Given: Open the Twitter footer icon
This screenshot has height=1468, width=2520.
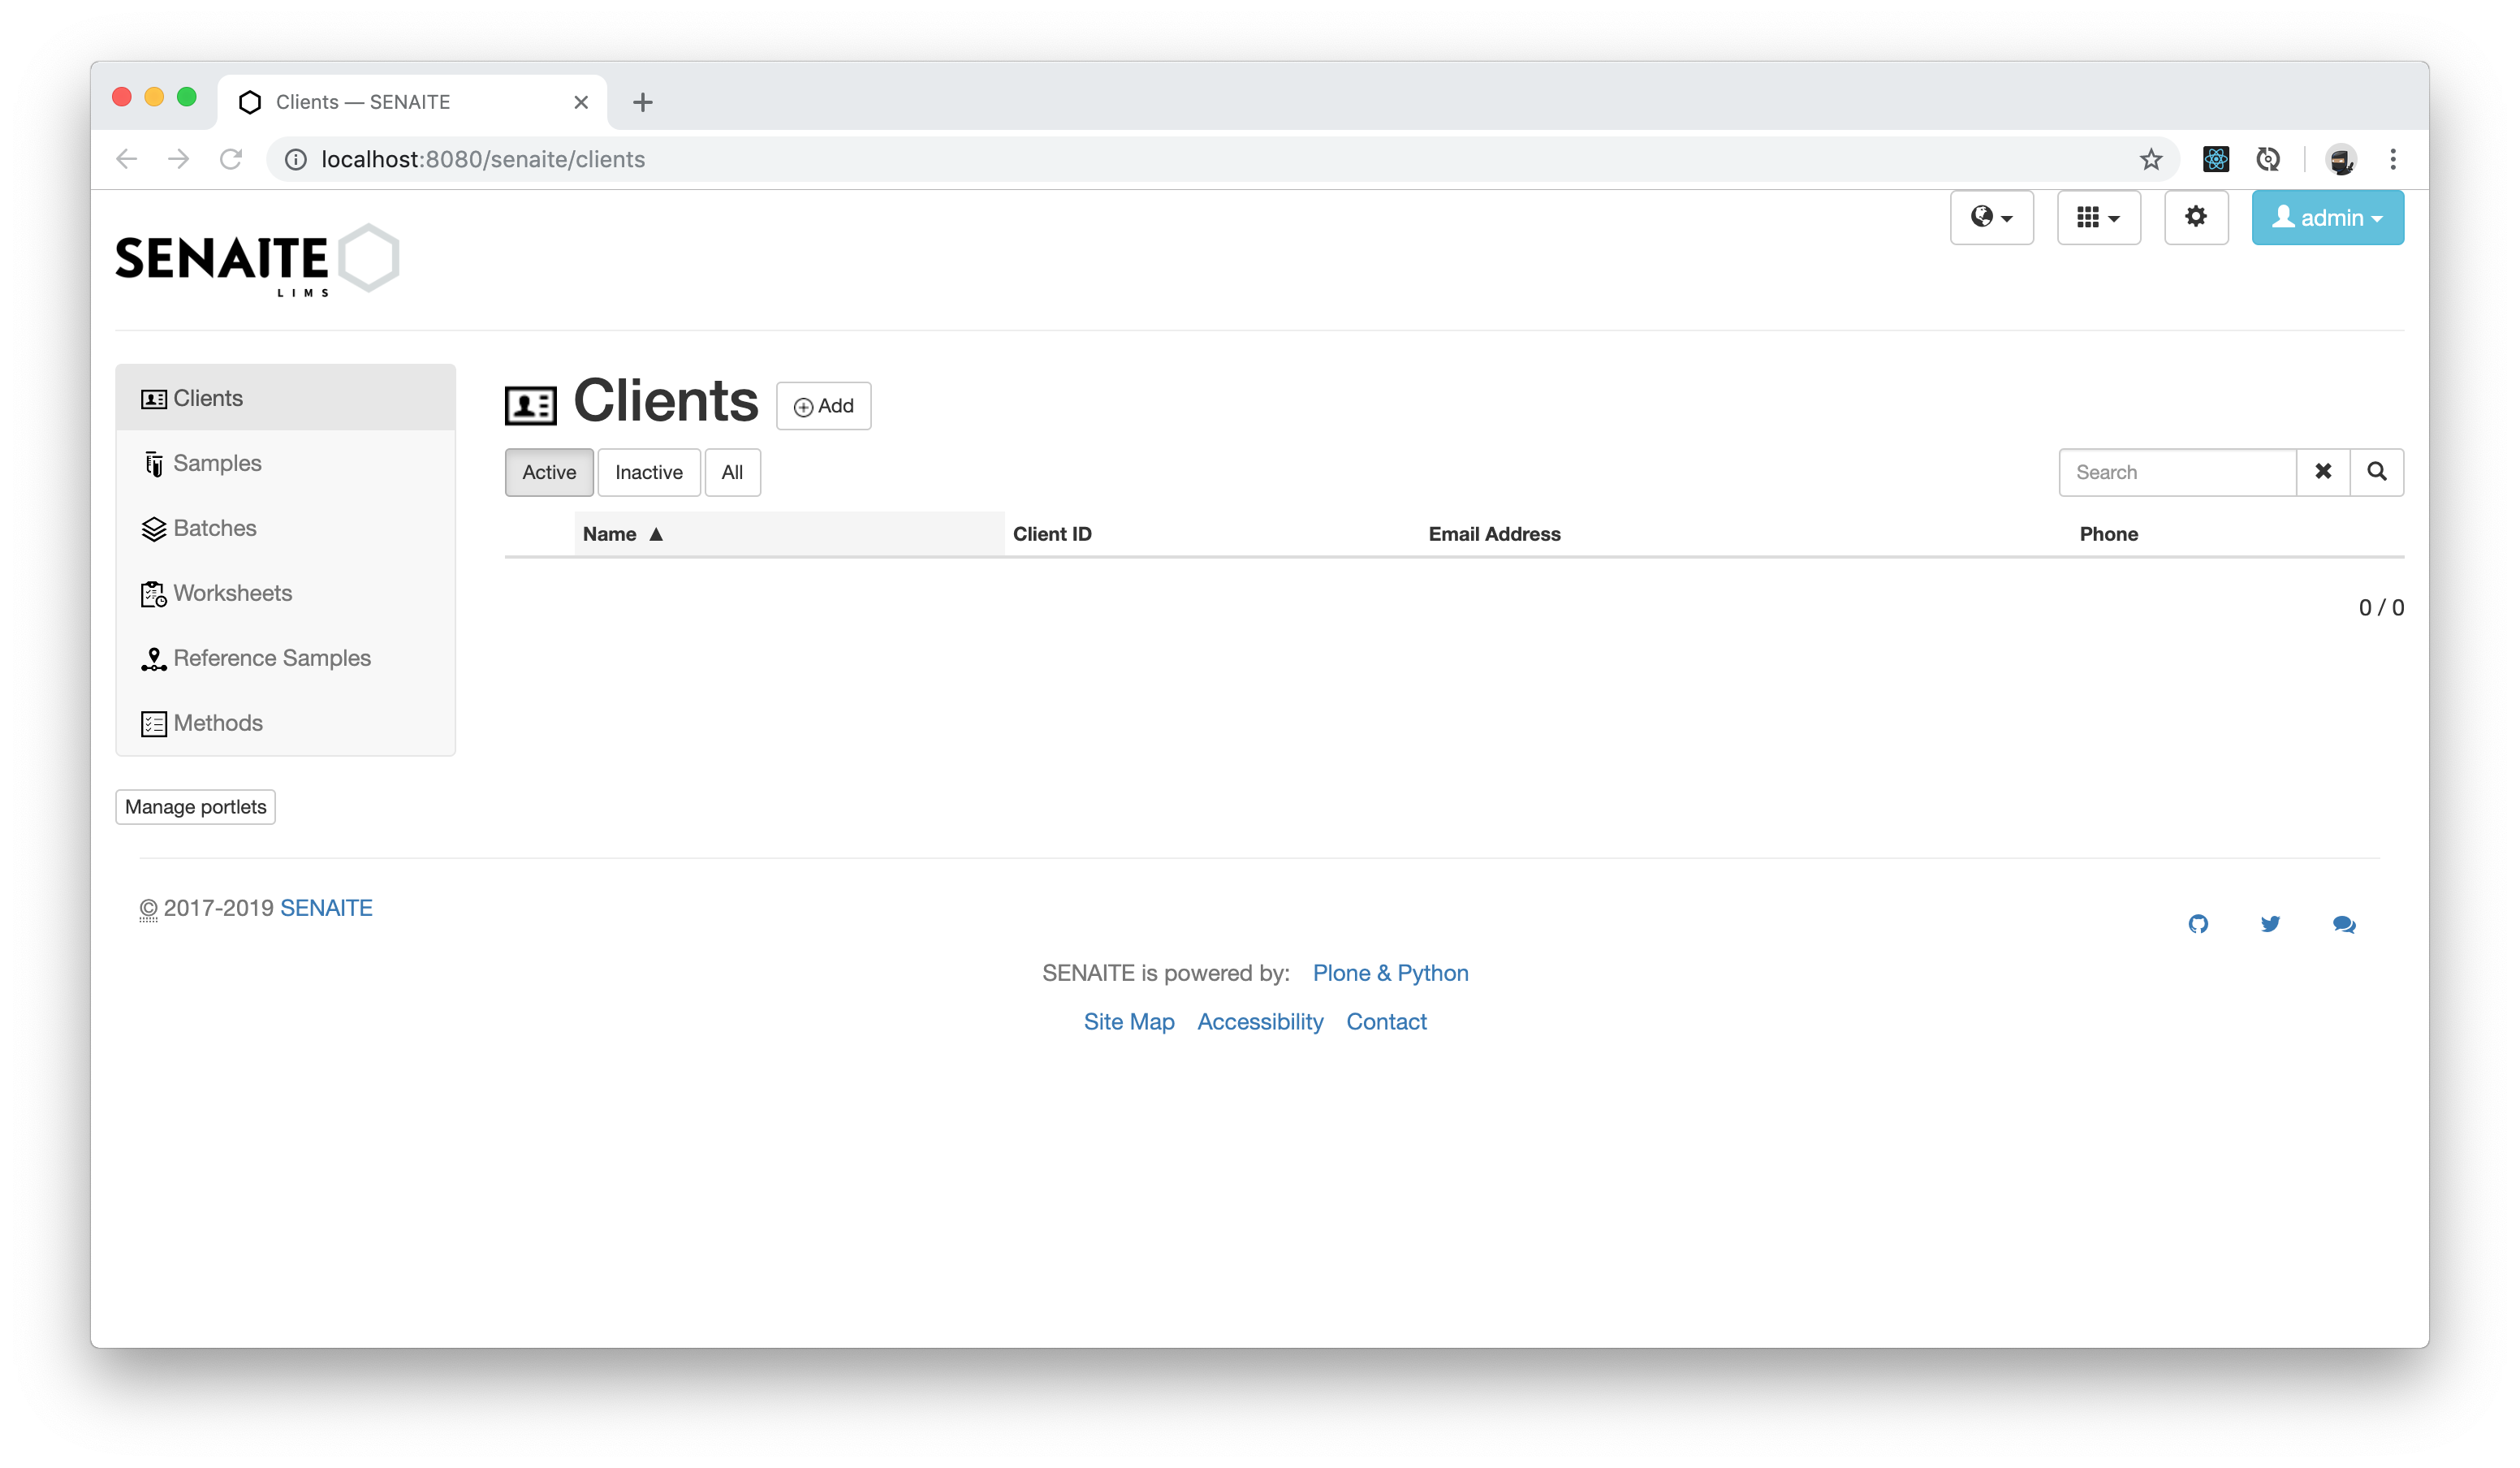Looking at the screenshot, I should point(2270,924).
